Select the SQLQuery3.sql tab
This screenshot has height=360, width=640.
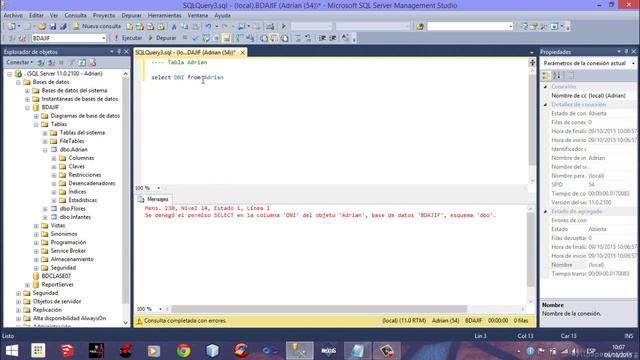(x=186, y=53)
